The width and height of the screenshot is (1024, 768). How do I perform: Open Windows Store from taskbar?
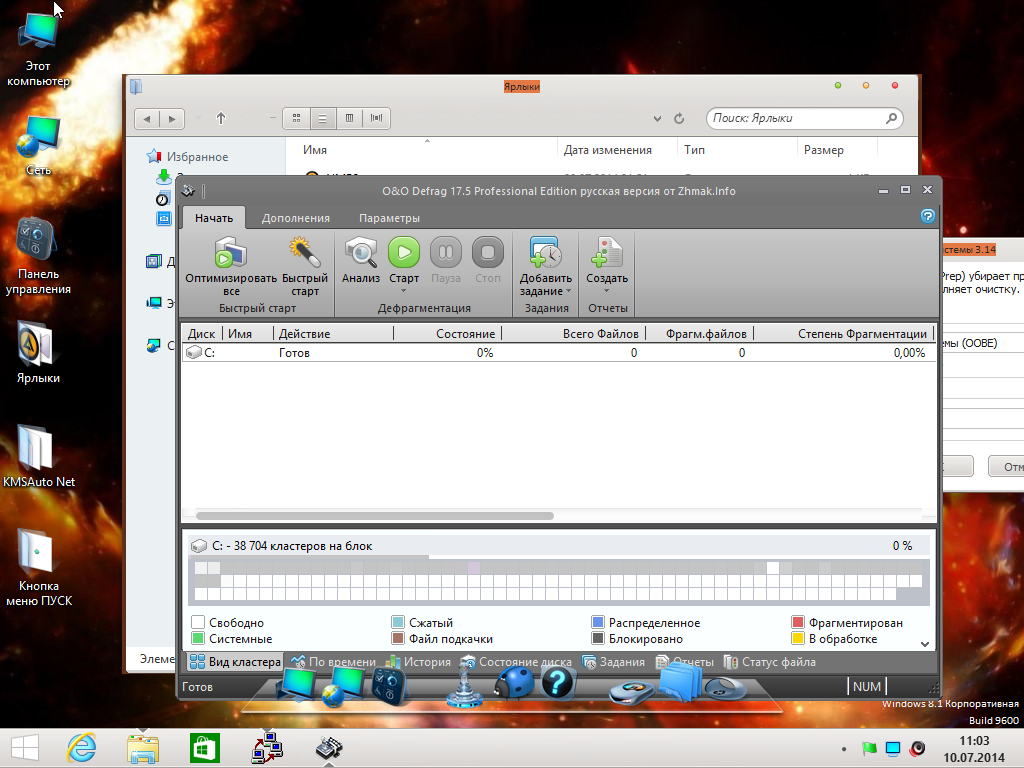pyautogui.click(x=204, y=748)
